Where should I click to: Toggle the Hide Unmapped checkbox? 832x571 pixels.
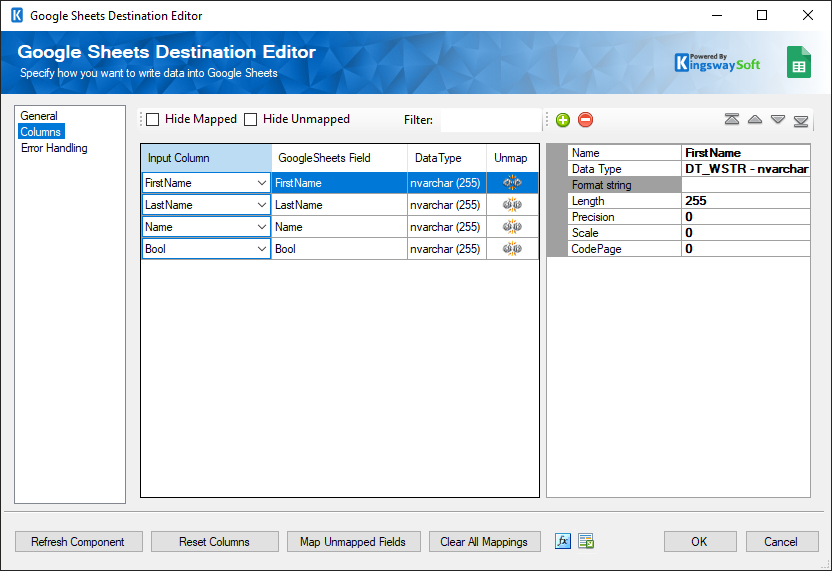pos(250,119)
